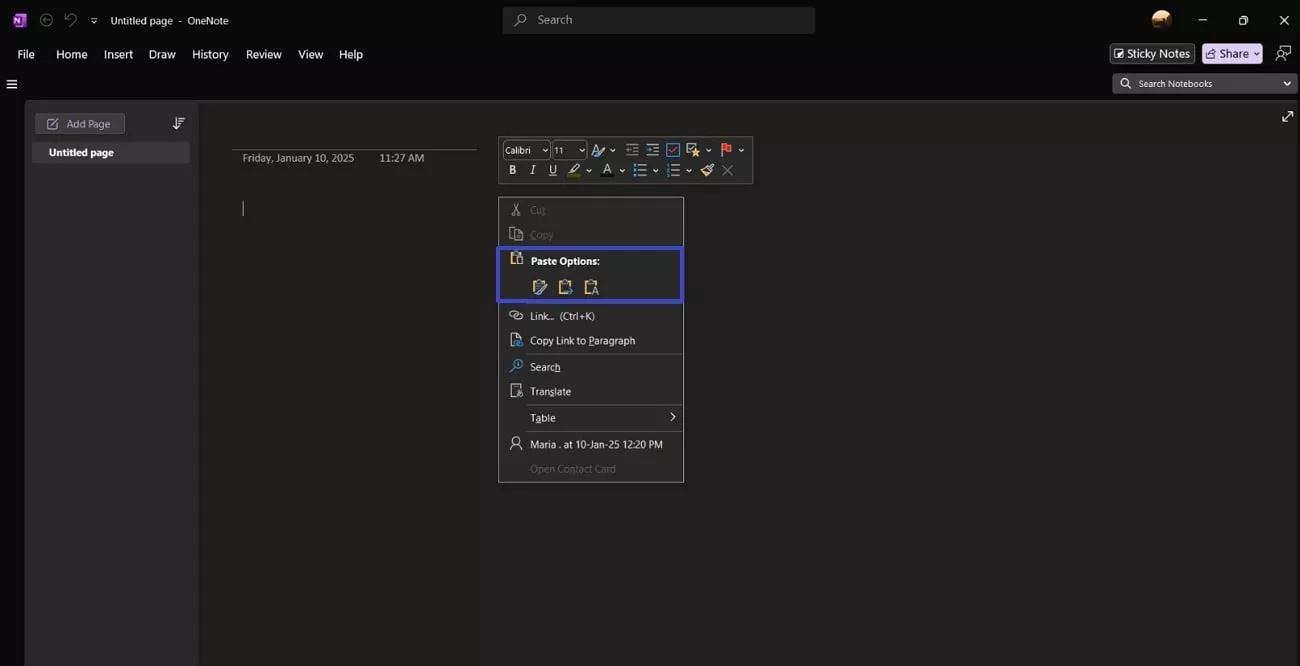Screen dimensions: 1300x666
Task: Toggle italic formatting
Action: pyautogui.click(x=532, y=170)
